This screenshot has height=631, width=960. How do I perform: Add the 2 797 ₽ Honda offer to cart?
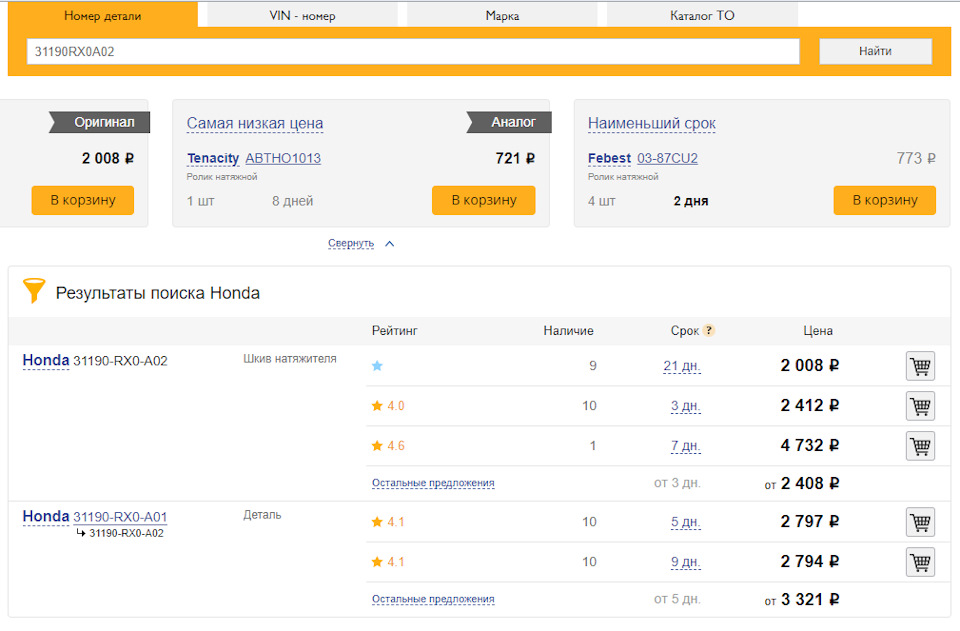pos(920,522)
